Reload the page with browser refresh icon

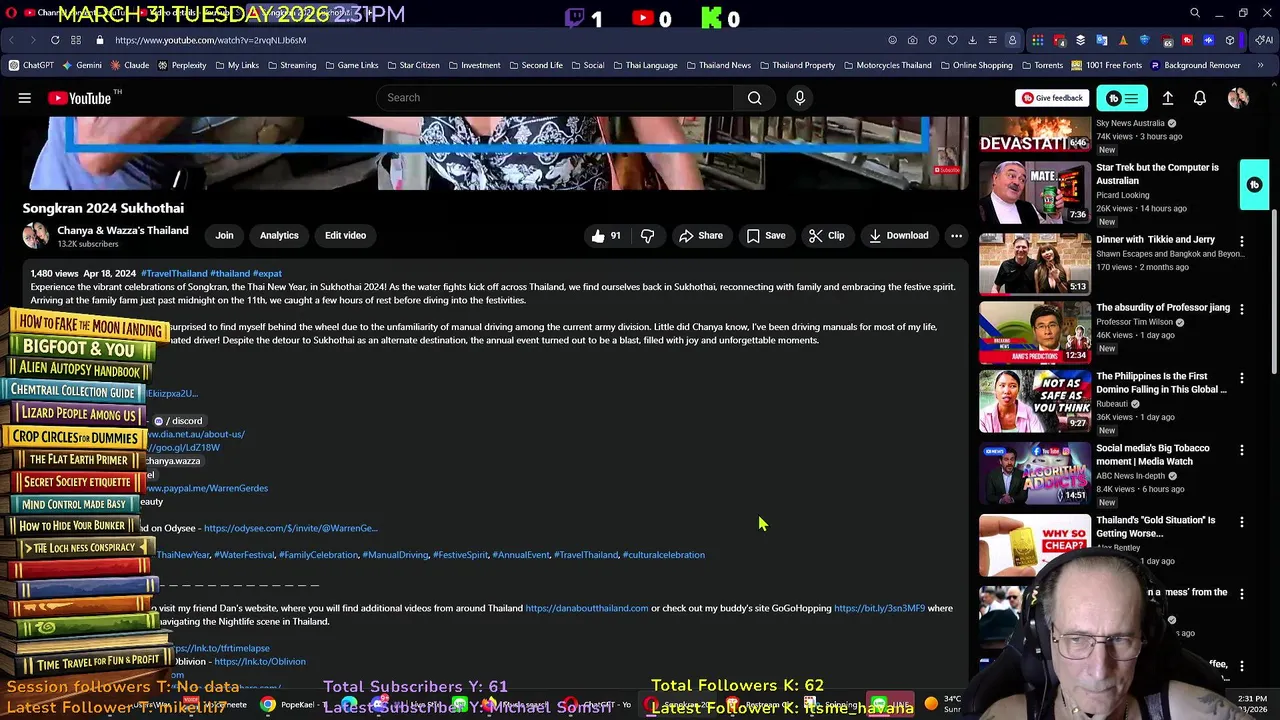(55, 40)
